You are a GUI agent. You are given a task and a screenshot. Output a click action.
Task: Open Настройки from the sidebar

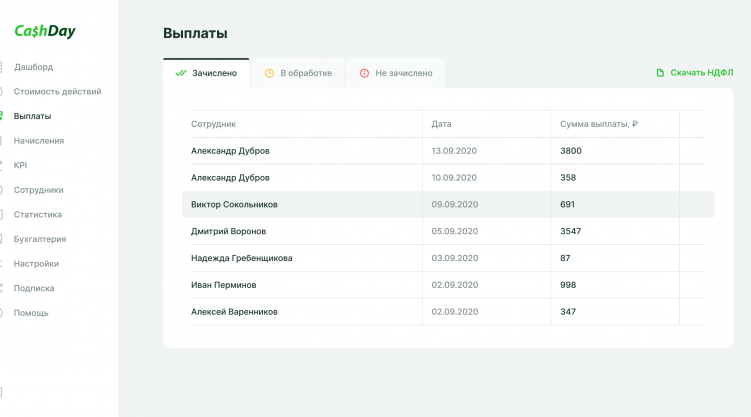36,264
